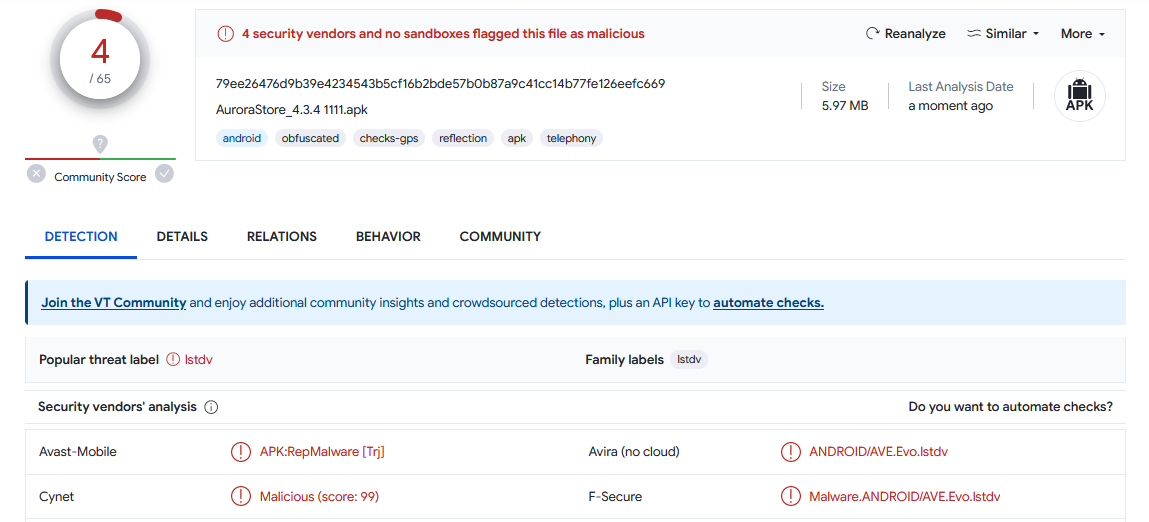The image size is (1149, 522).
Task: Click the Reanalyze refresh icon
Action: [x=872, y=34]
